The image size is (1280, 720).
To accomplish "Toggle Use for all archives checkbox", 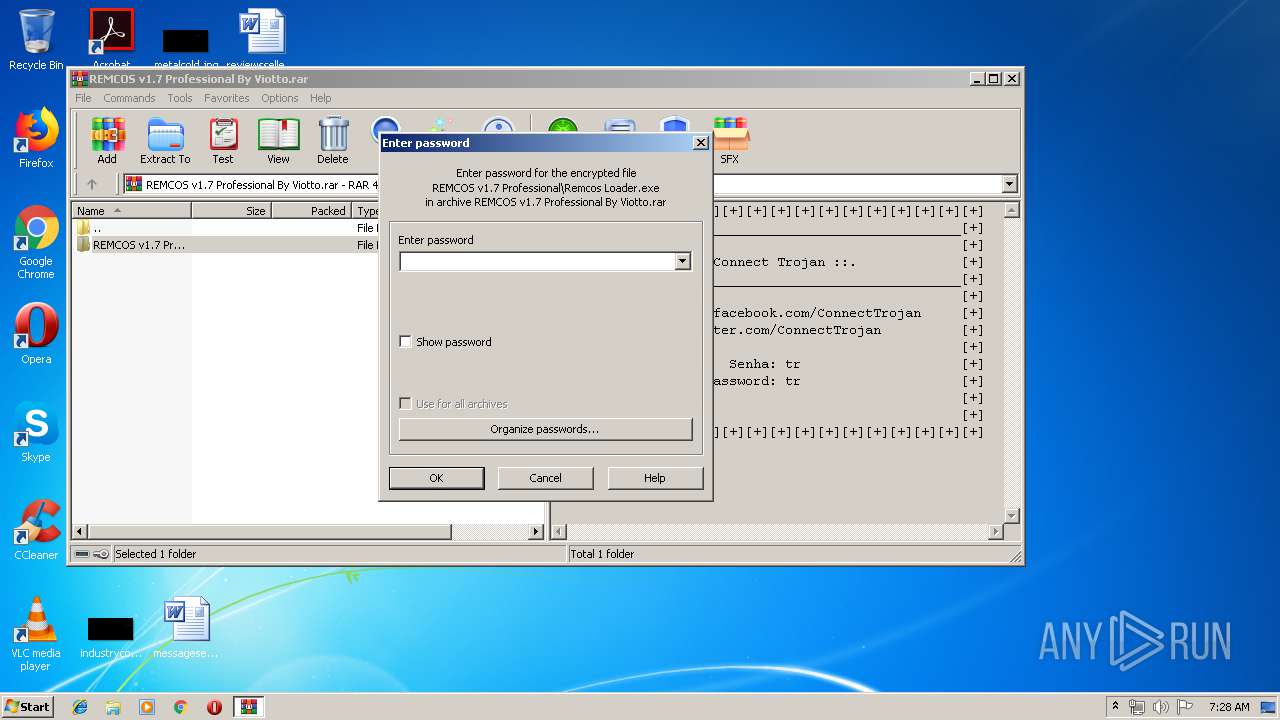I will click(405, 404).
